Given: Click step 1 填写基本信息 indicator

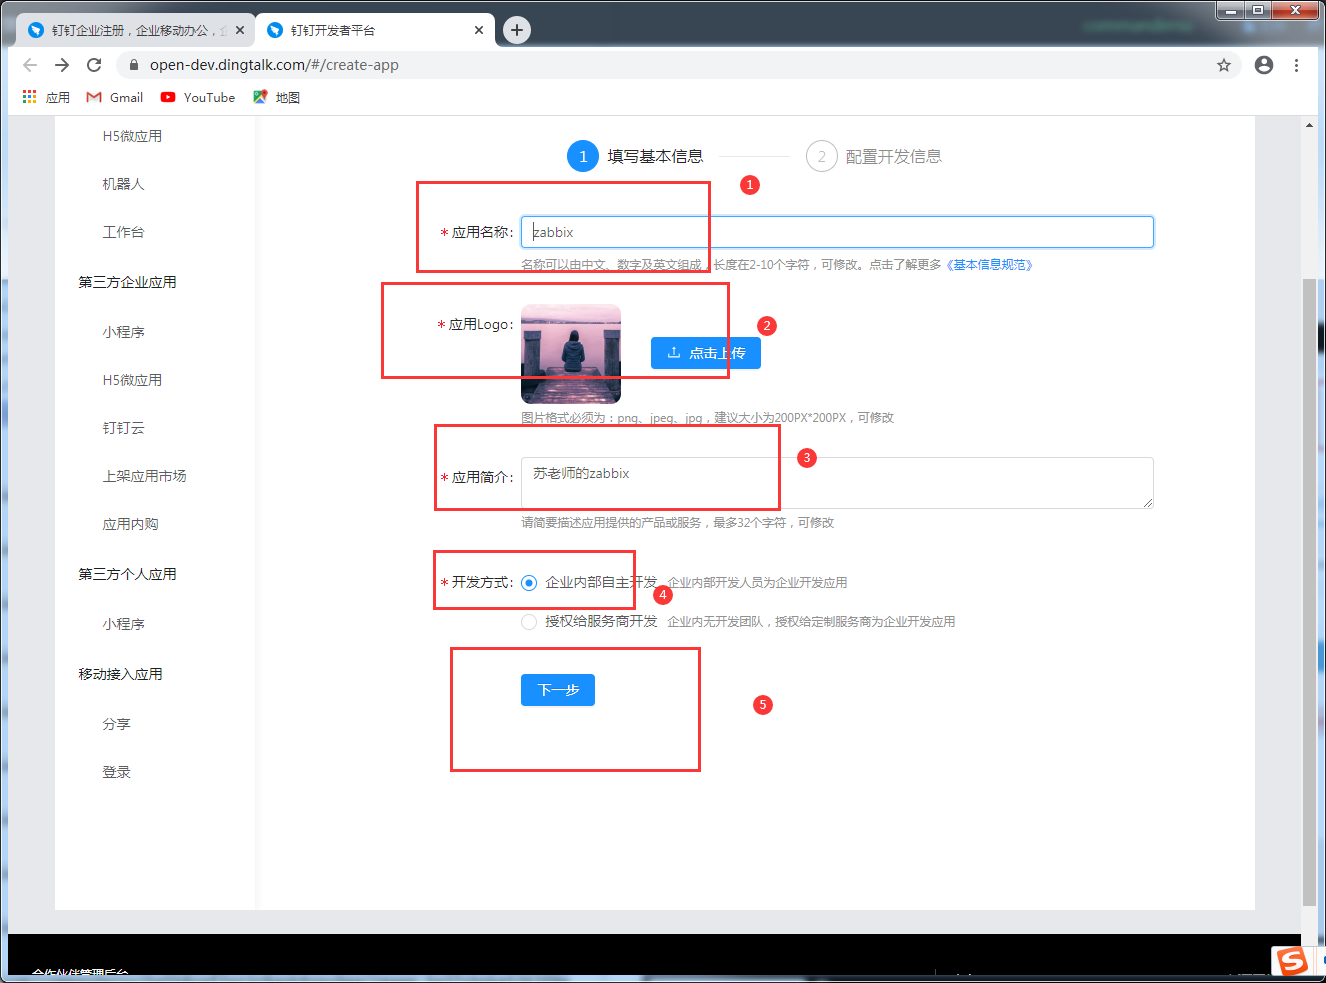Looking at the screenshot, I should coord(635,156).
